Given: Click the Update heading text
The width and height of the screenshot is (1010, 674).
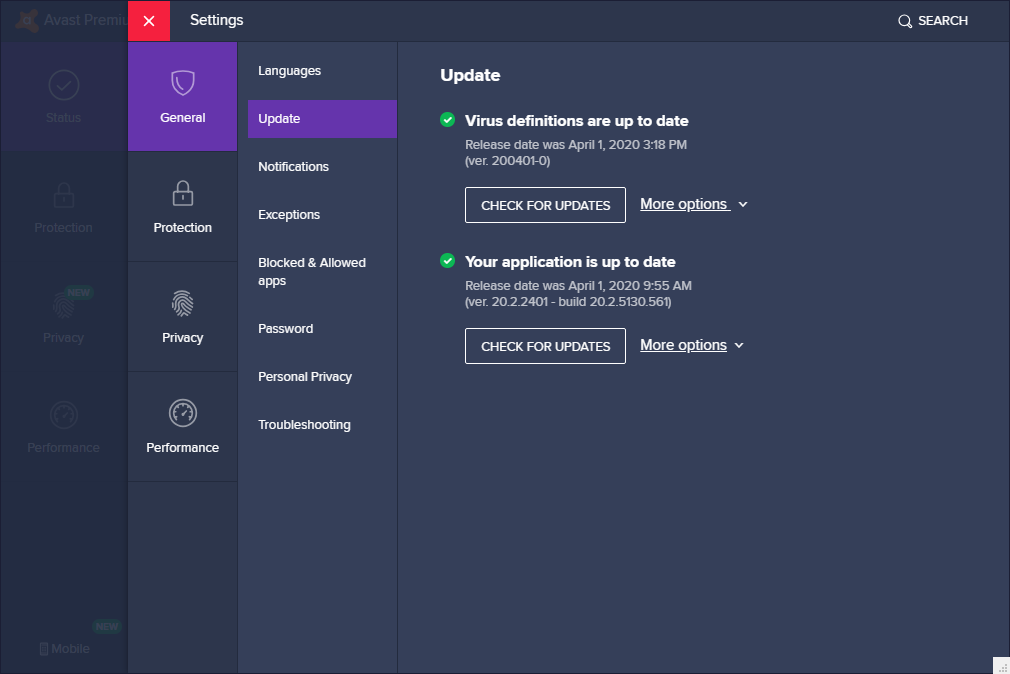Looking at the screenshot, I should coord(470,75).
